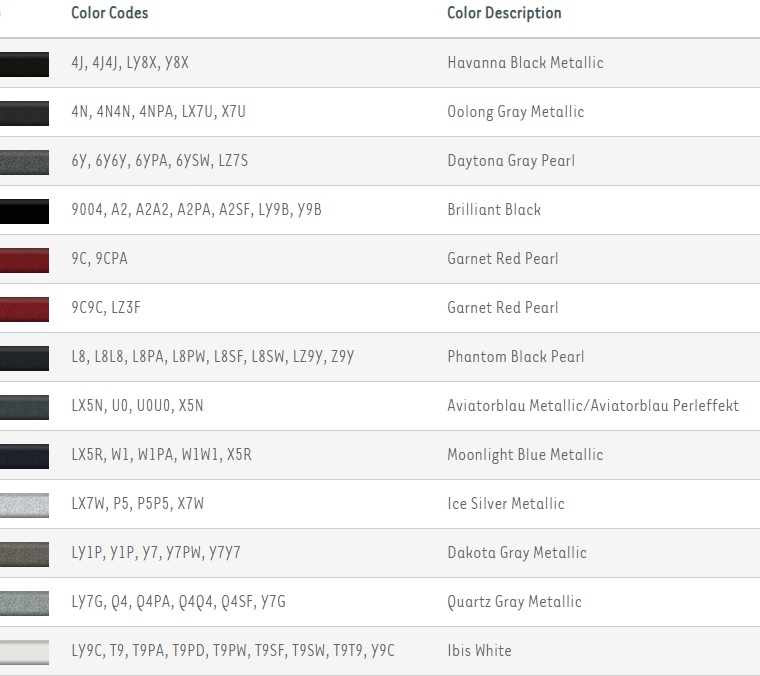Select the Oolong Gray Metallic swatch
The width and height of the screenshot is (760, 676).
(x=24, y=112)
